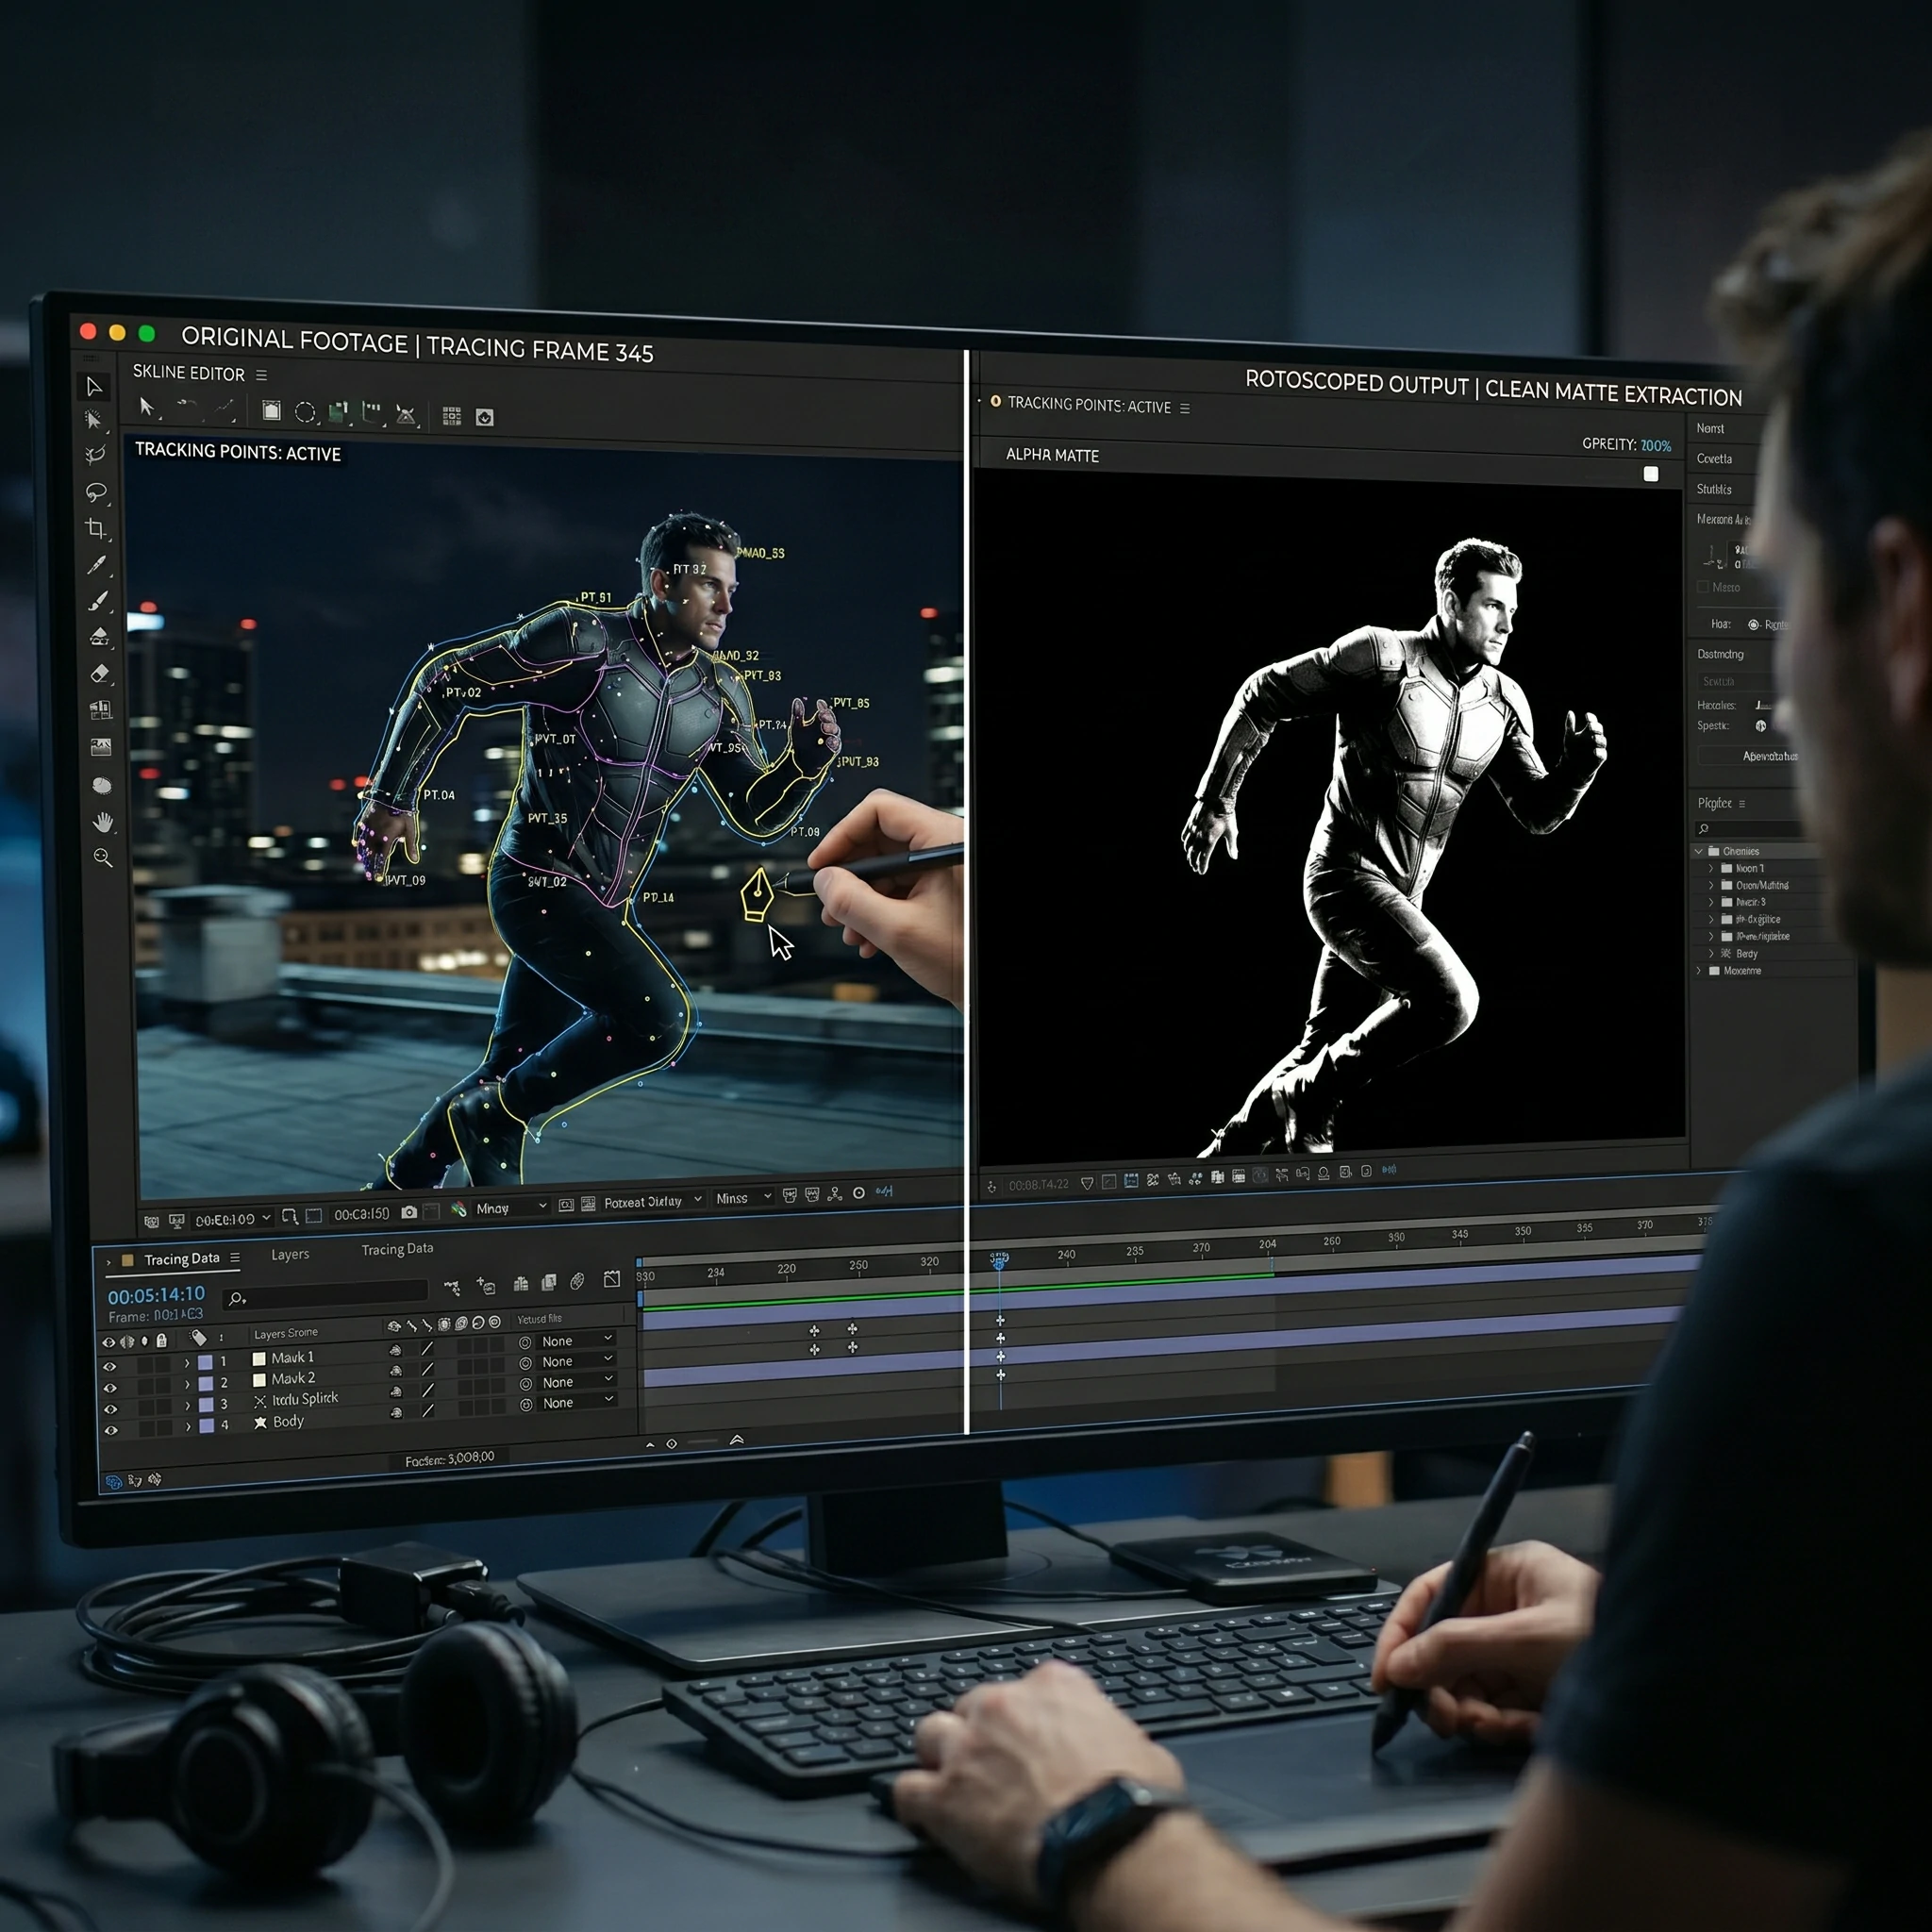Select the Brush tool in the left toolbar
The width and height of the screenshot is (1932, 1932).
click(98, 601)
